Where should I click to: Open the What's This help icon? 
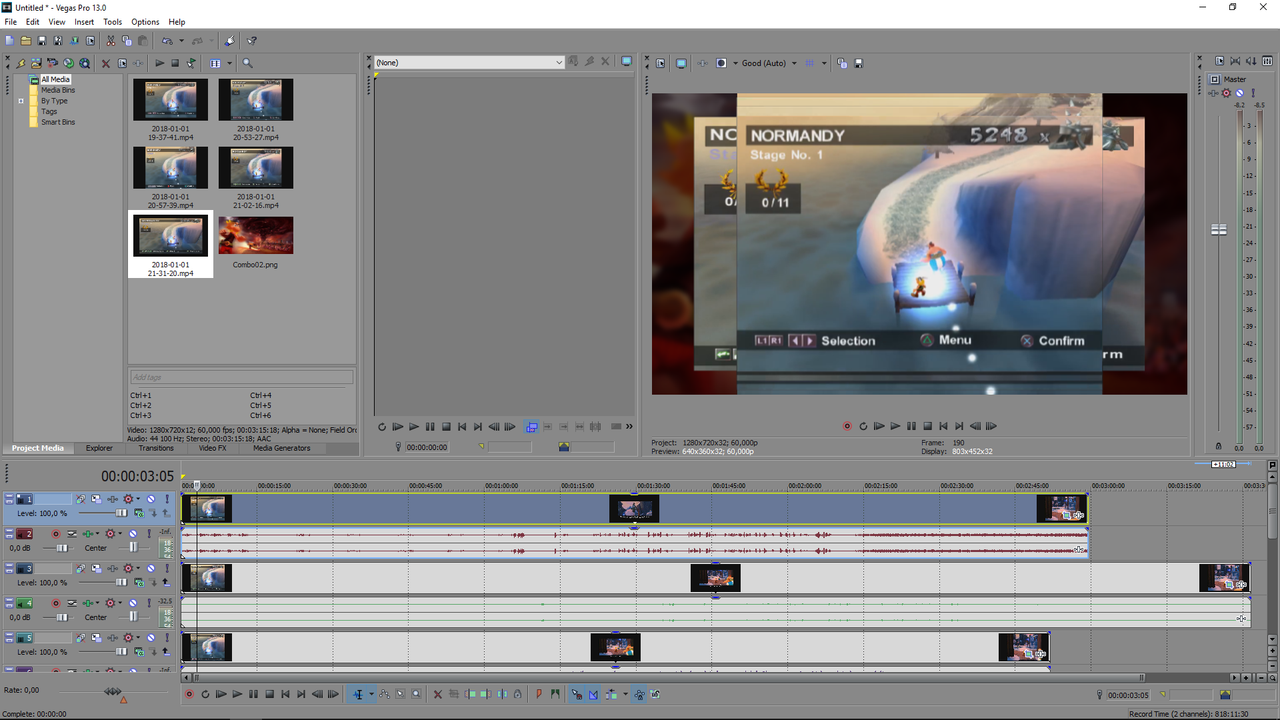(251, 41)
